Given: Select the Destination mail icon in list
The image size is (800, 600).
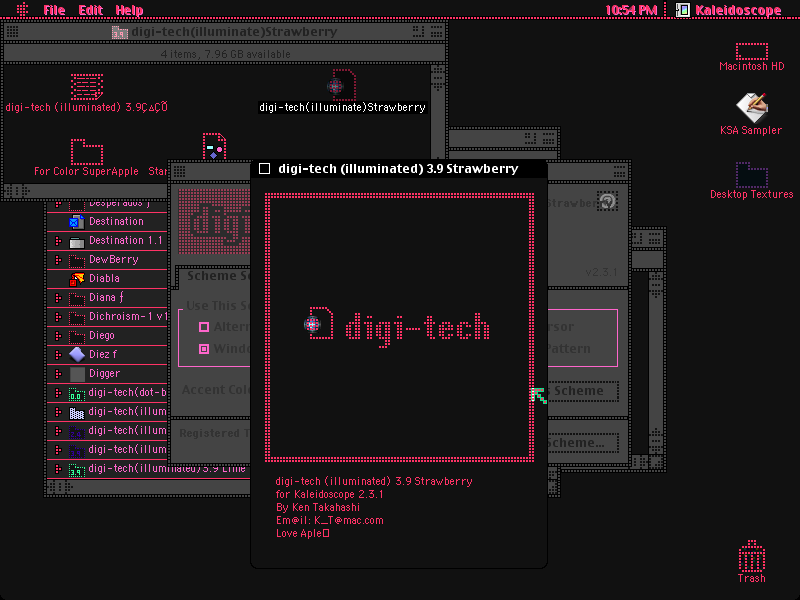Looking at the screenshot, I should click(77, 222).
